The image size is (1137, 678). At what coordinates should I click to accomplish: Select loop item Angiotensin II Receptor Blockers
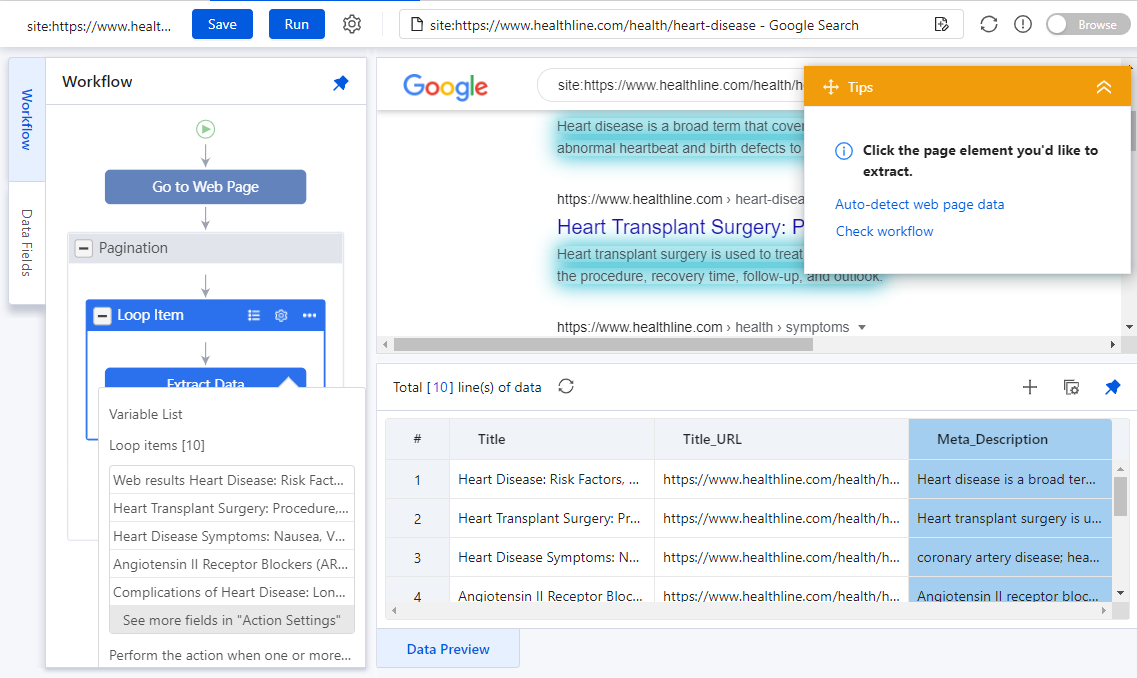tap(231, 564)
